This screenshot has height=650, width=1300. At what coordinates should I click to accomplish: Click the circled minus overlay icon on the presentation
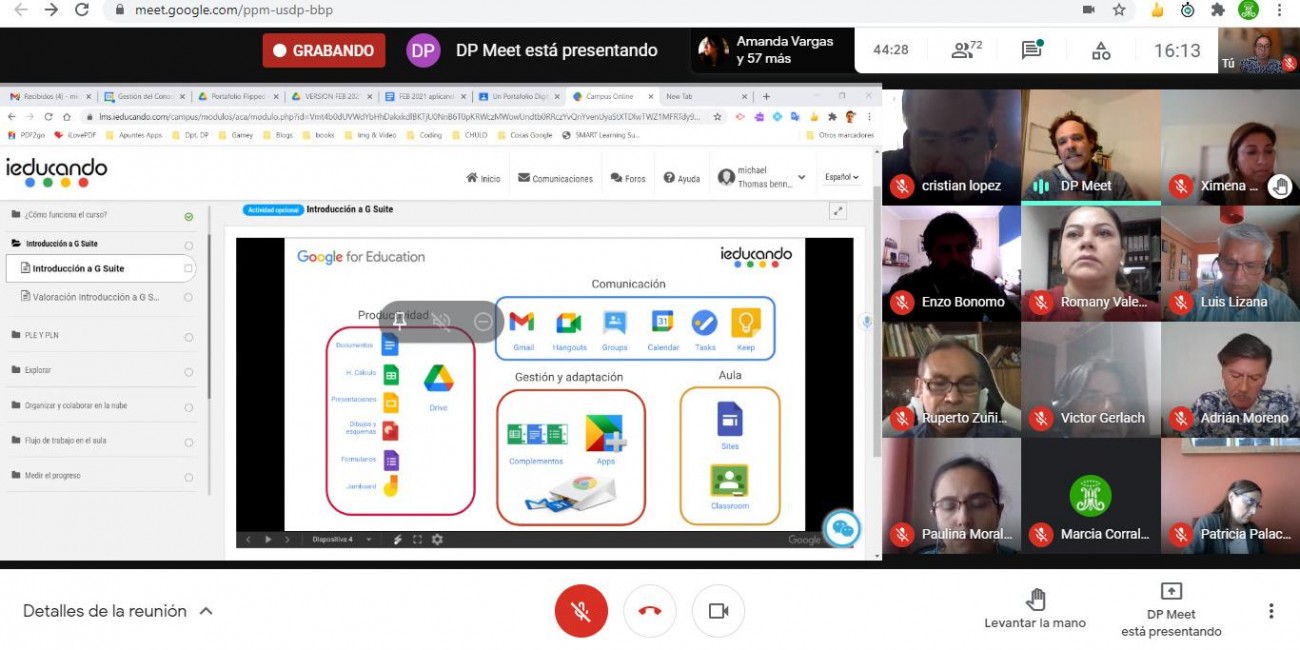click(483, 321)
